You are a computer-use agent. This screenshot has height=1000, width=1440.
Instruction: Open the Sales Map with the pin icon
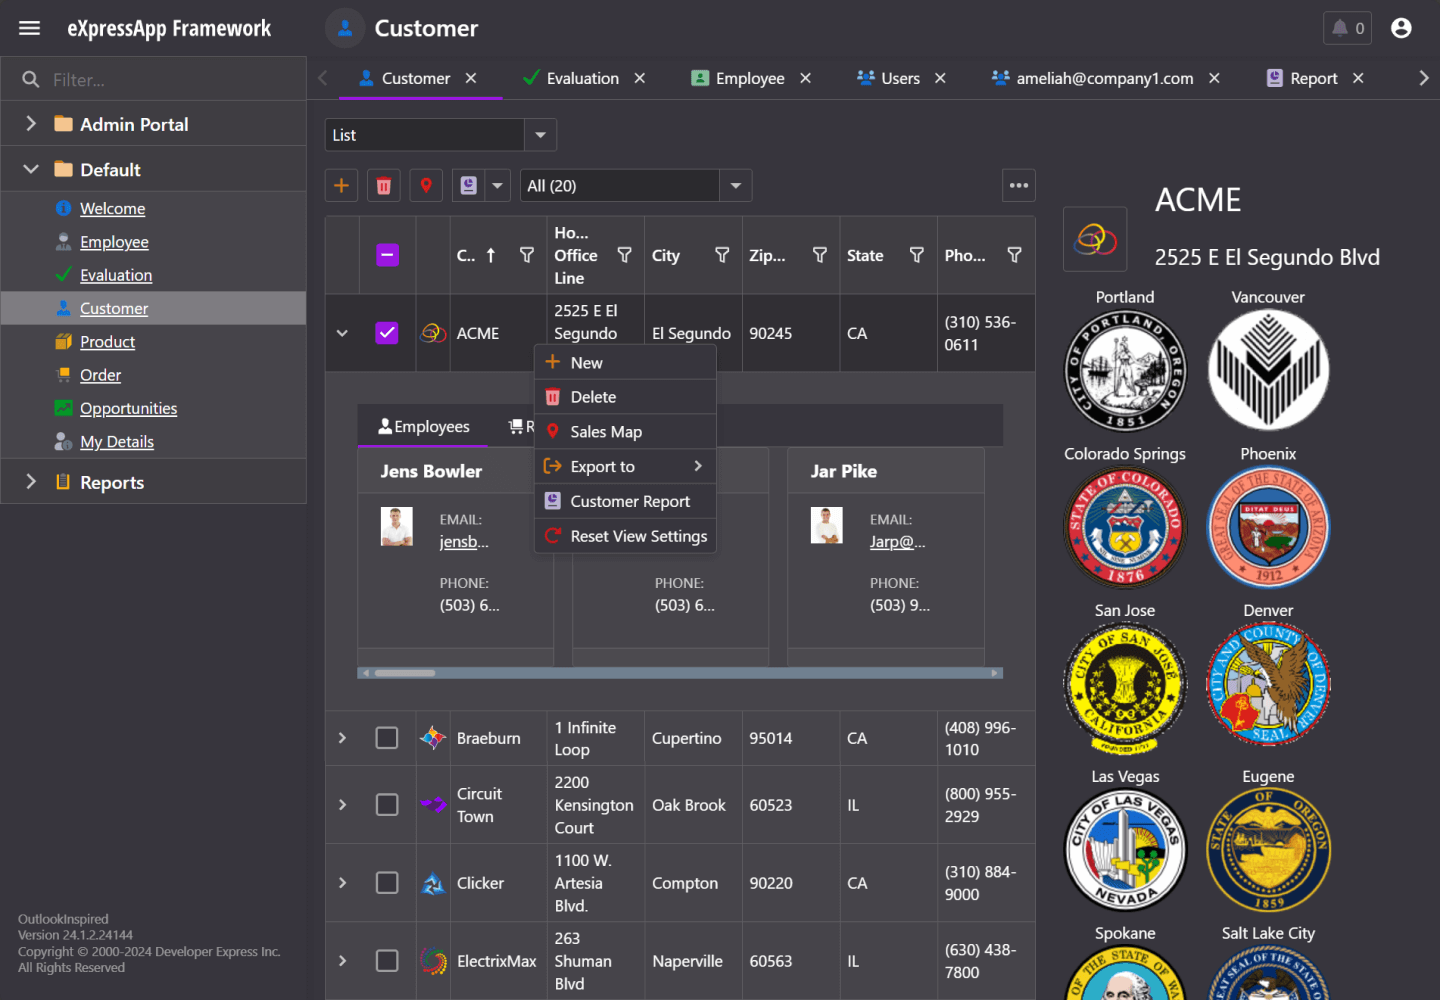coord(425,185)
